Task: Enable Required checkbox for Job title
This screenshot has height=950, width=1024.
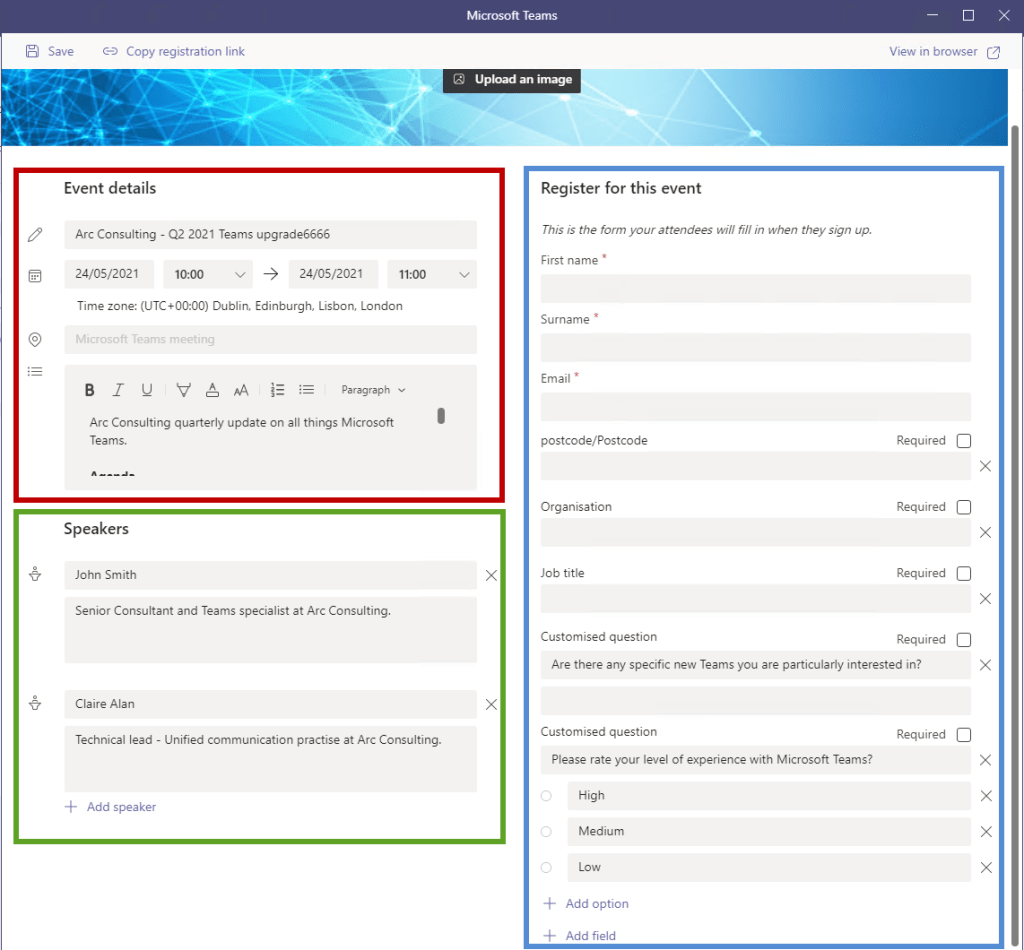Action: (964, 574)
